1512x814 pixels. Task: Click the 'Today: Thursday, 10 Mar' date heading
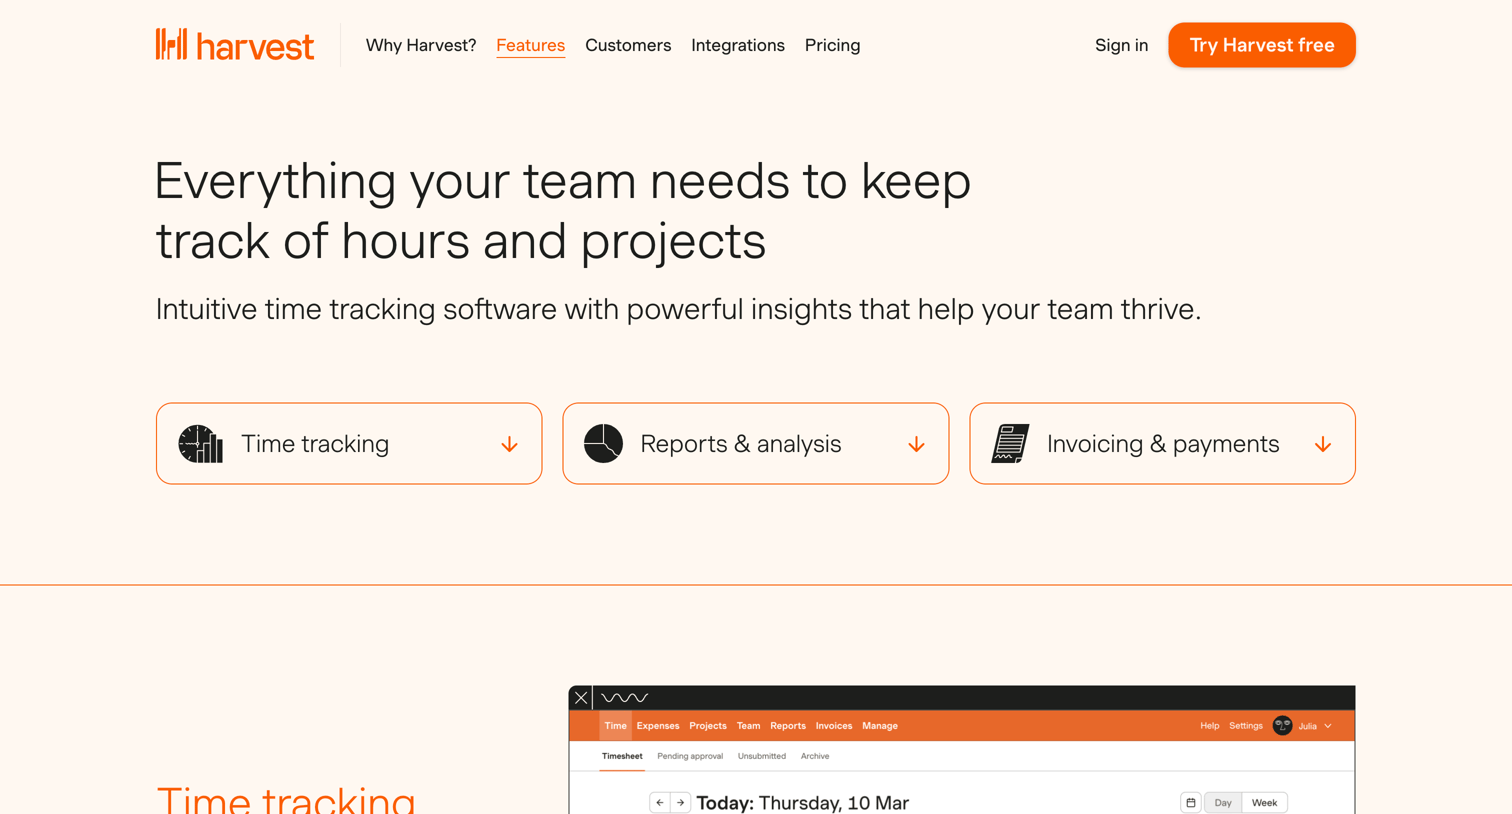803,803
